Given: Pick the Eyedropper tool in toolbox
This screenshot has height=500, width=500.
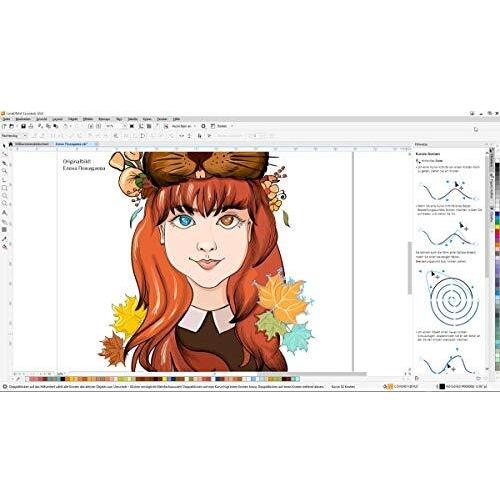Looking at the screenshot, I should (x=5, y=238).
